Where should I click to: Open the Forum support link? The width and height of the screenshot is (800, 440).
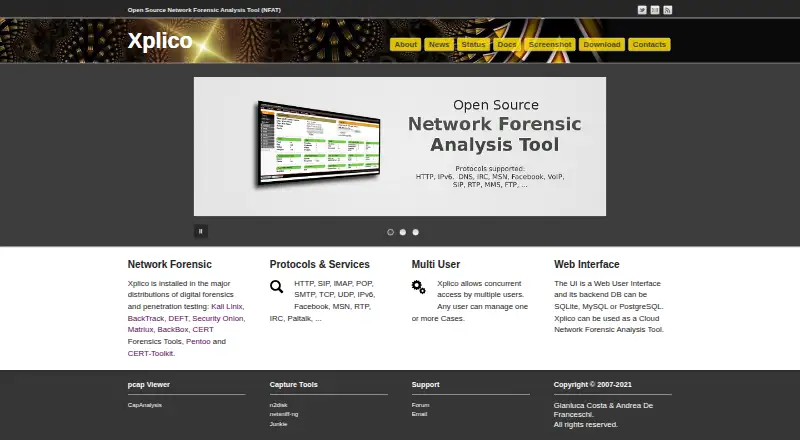(421, 405)
